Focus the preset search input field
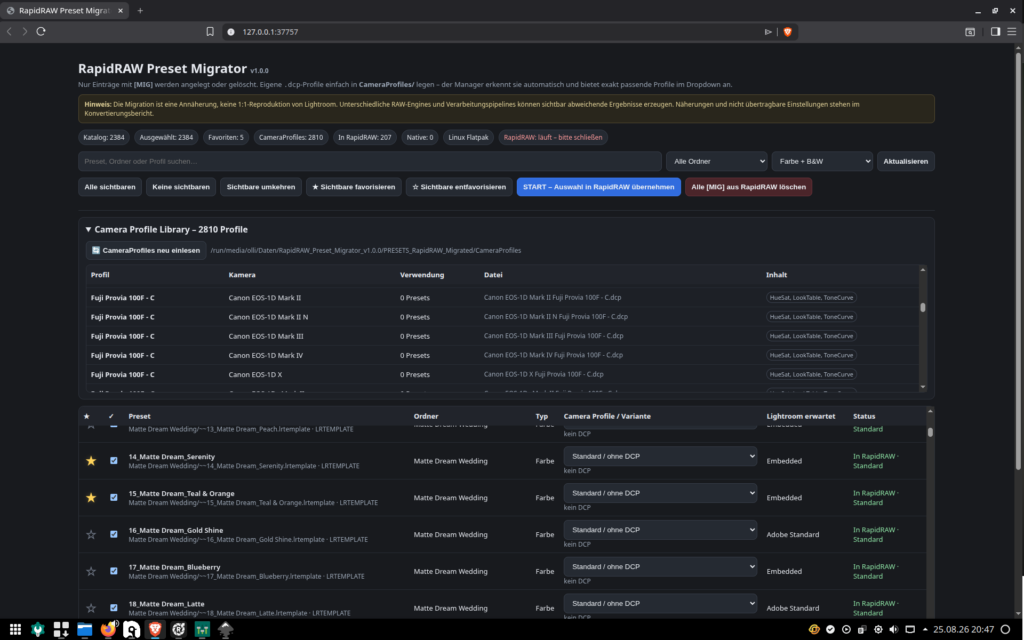The image size is (1024, 640). [370, 161]
